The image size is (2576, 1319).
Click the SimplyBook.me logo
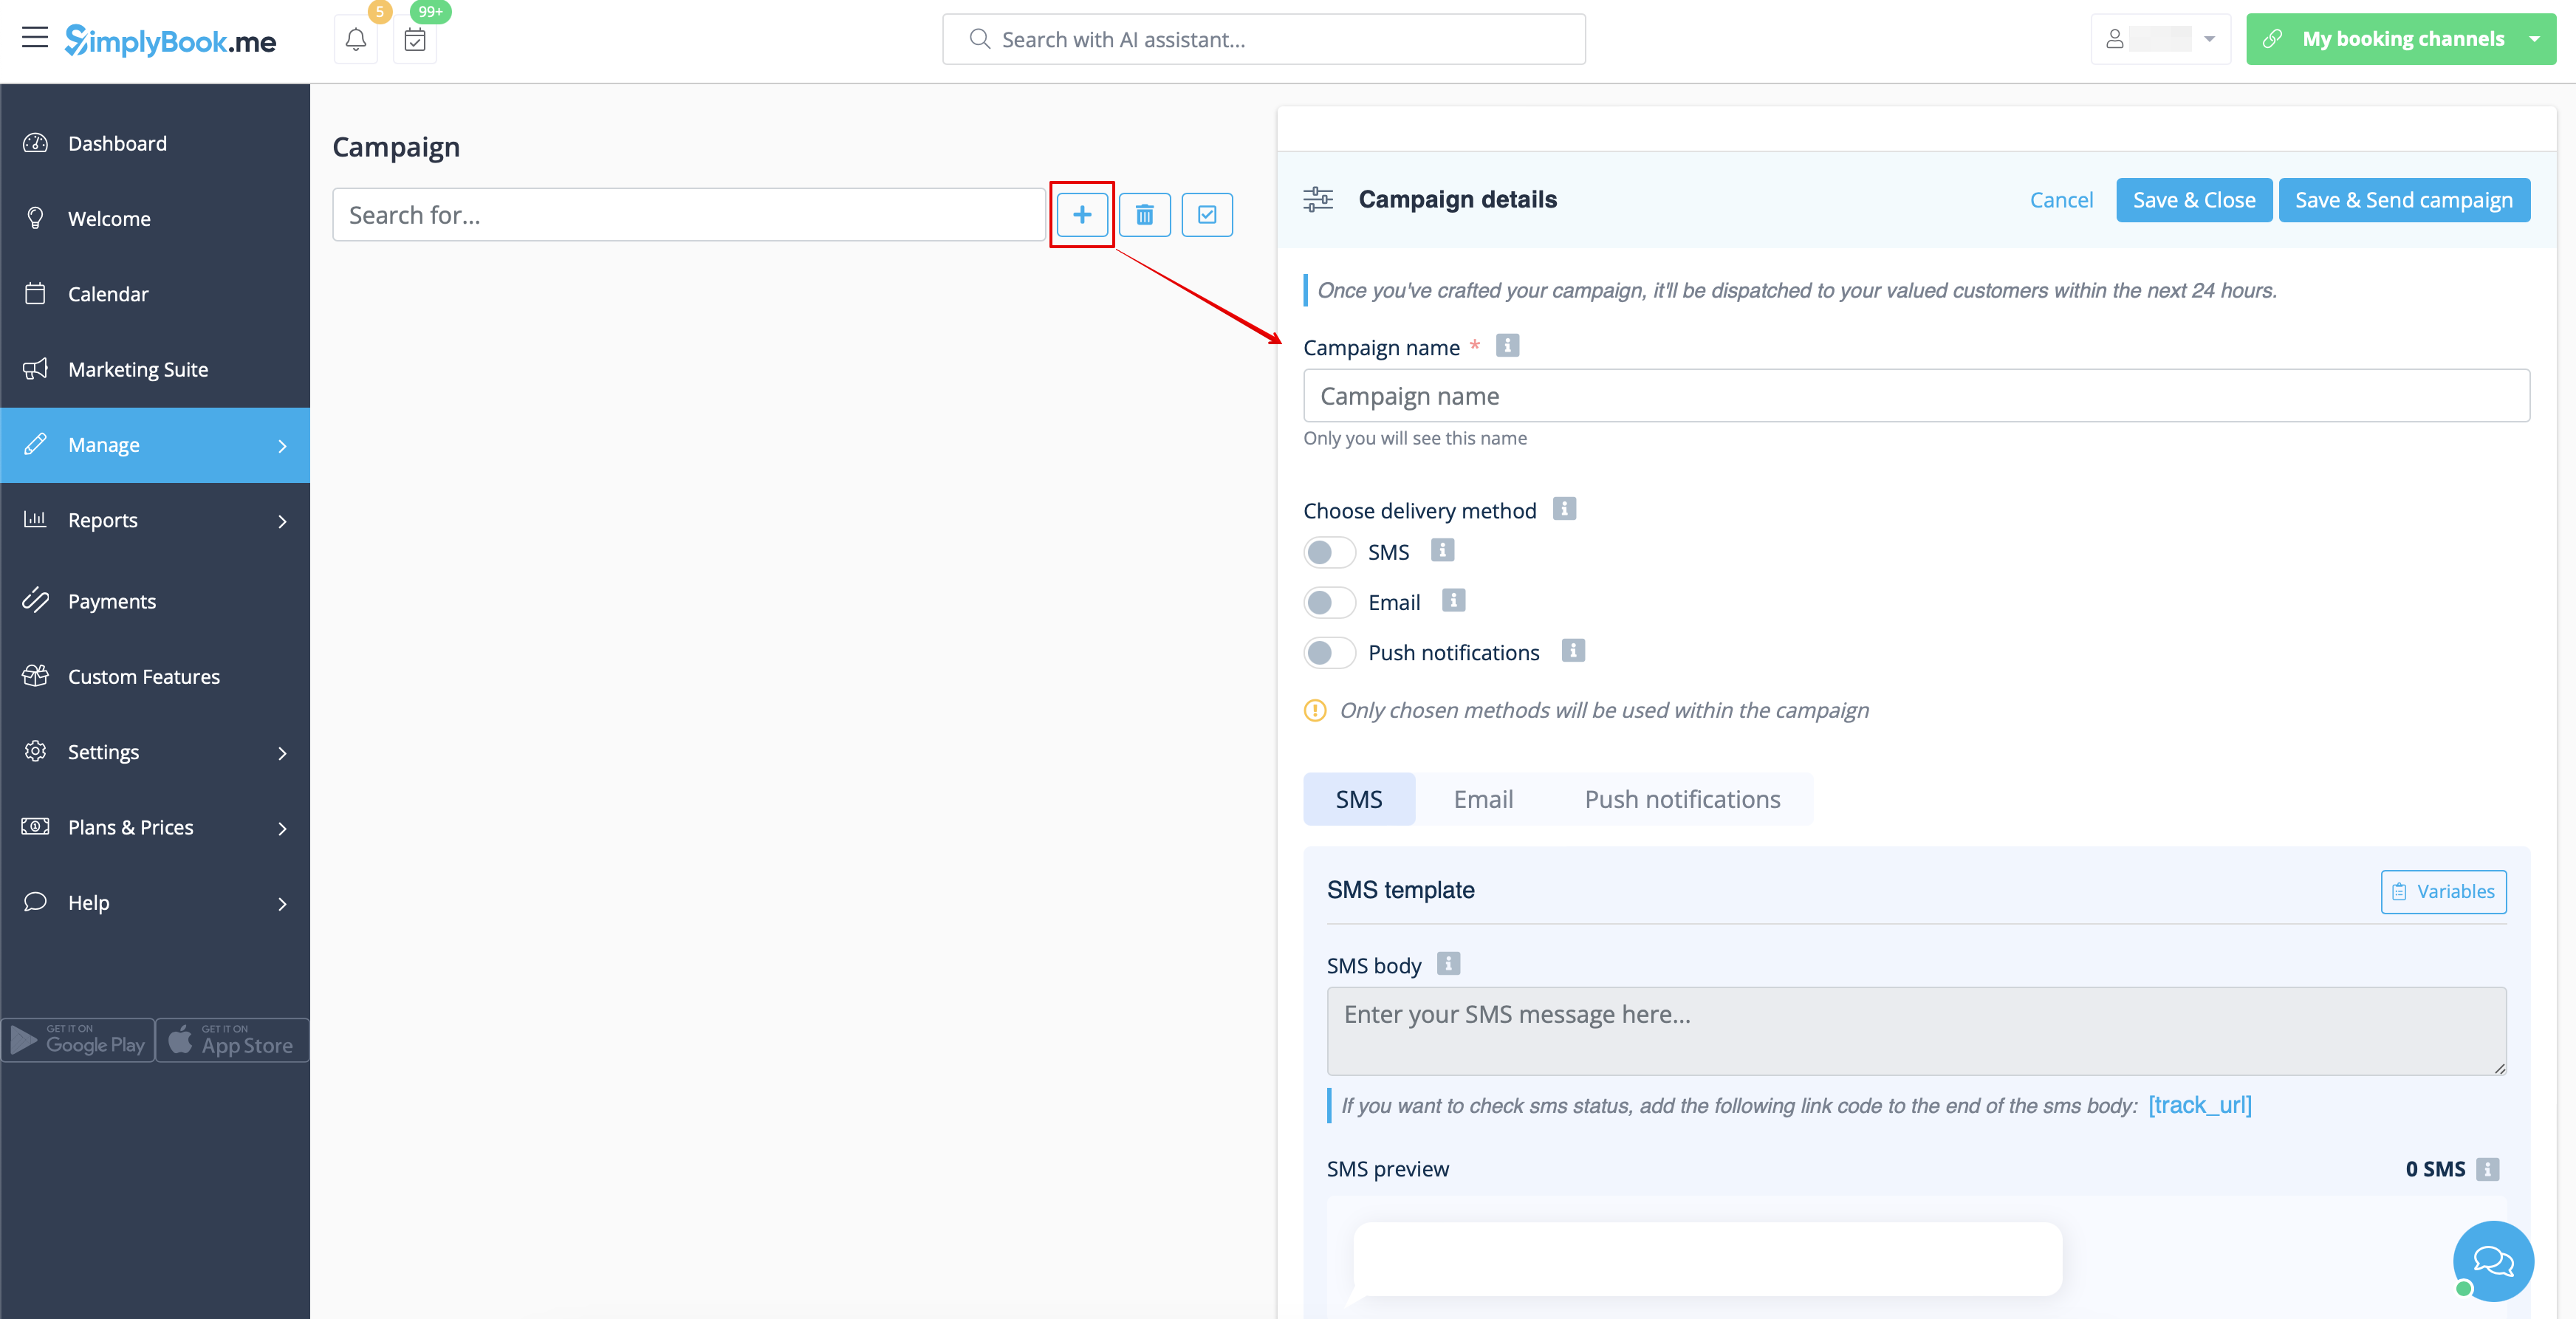(x=170, y=40)
